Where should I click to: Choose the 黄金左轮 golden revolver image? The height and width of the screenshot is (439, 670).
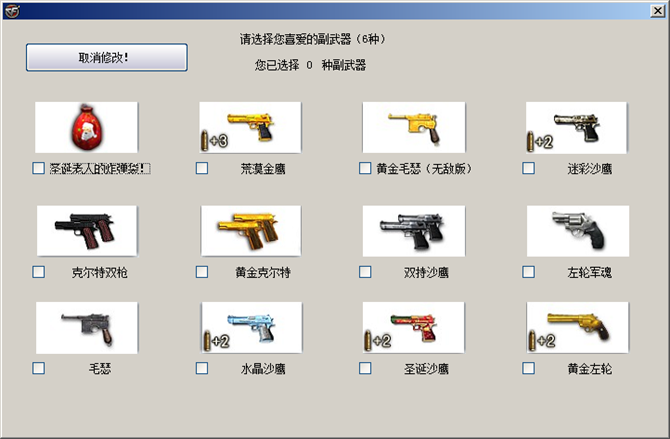tap(578, 328)
